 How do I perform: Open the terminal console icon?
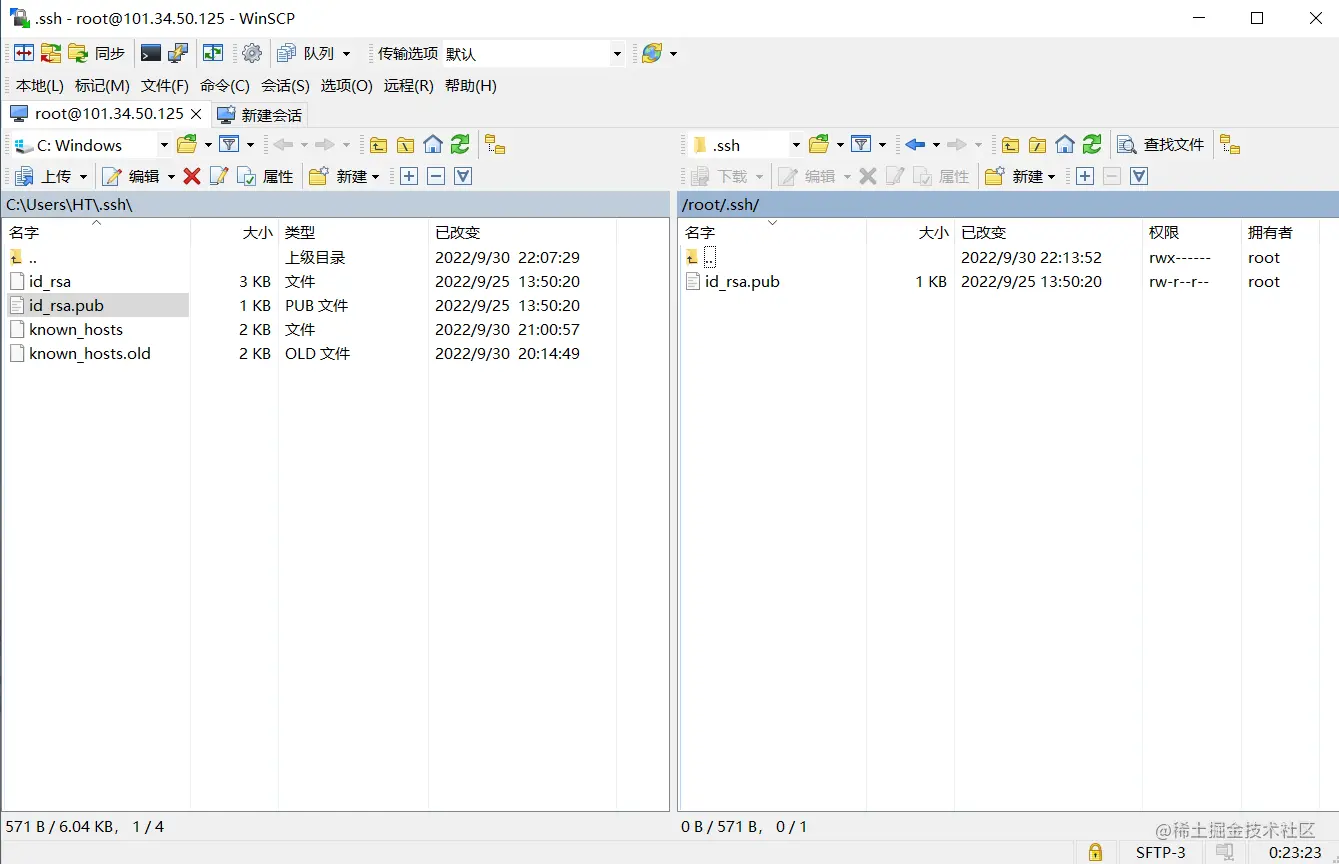[151, 53]
